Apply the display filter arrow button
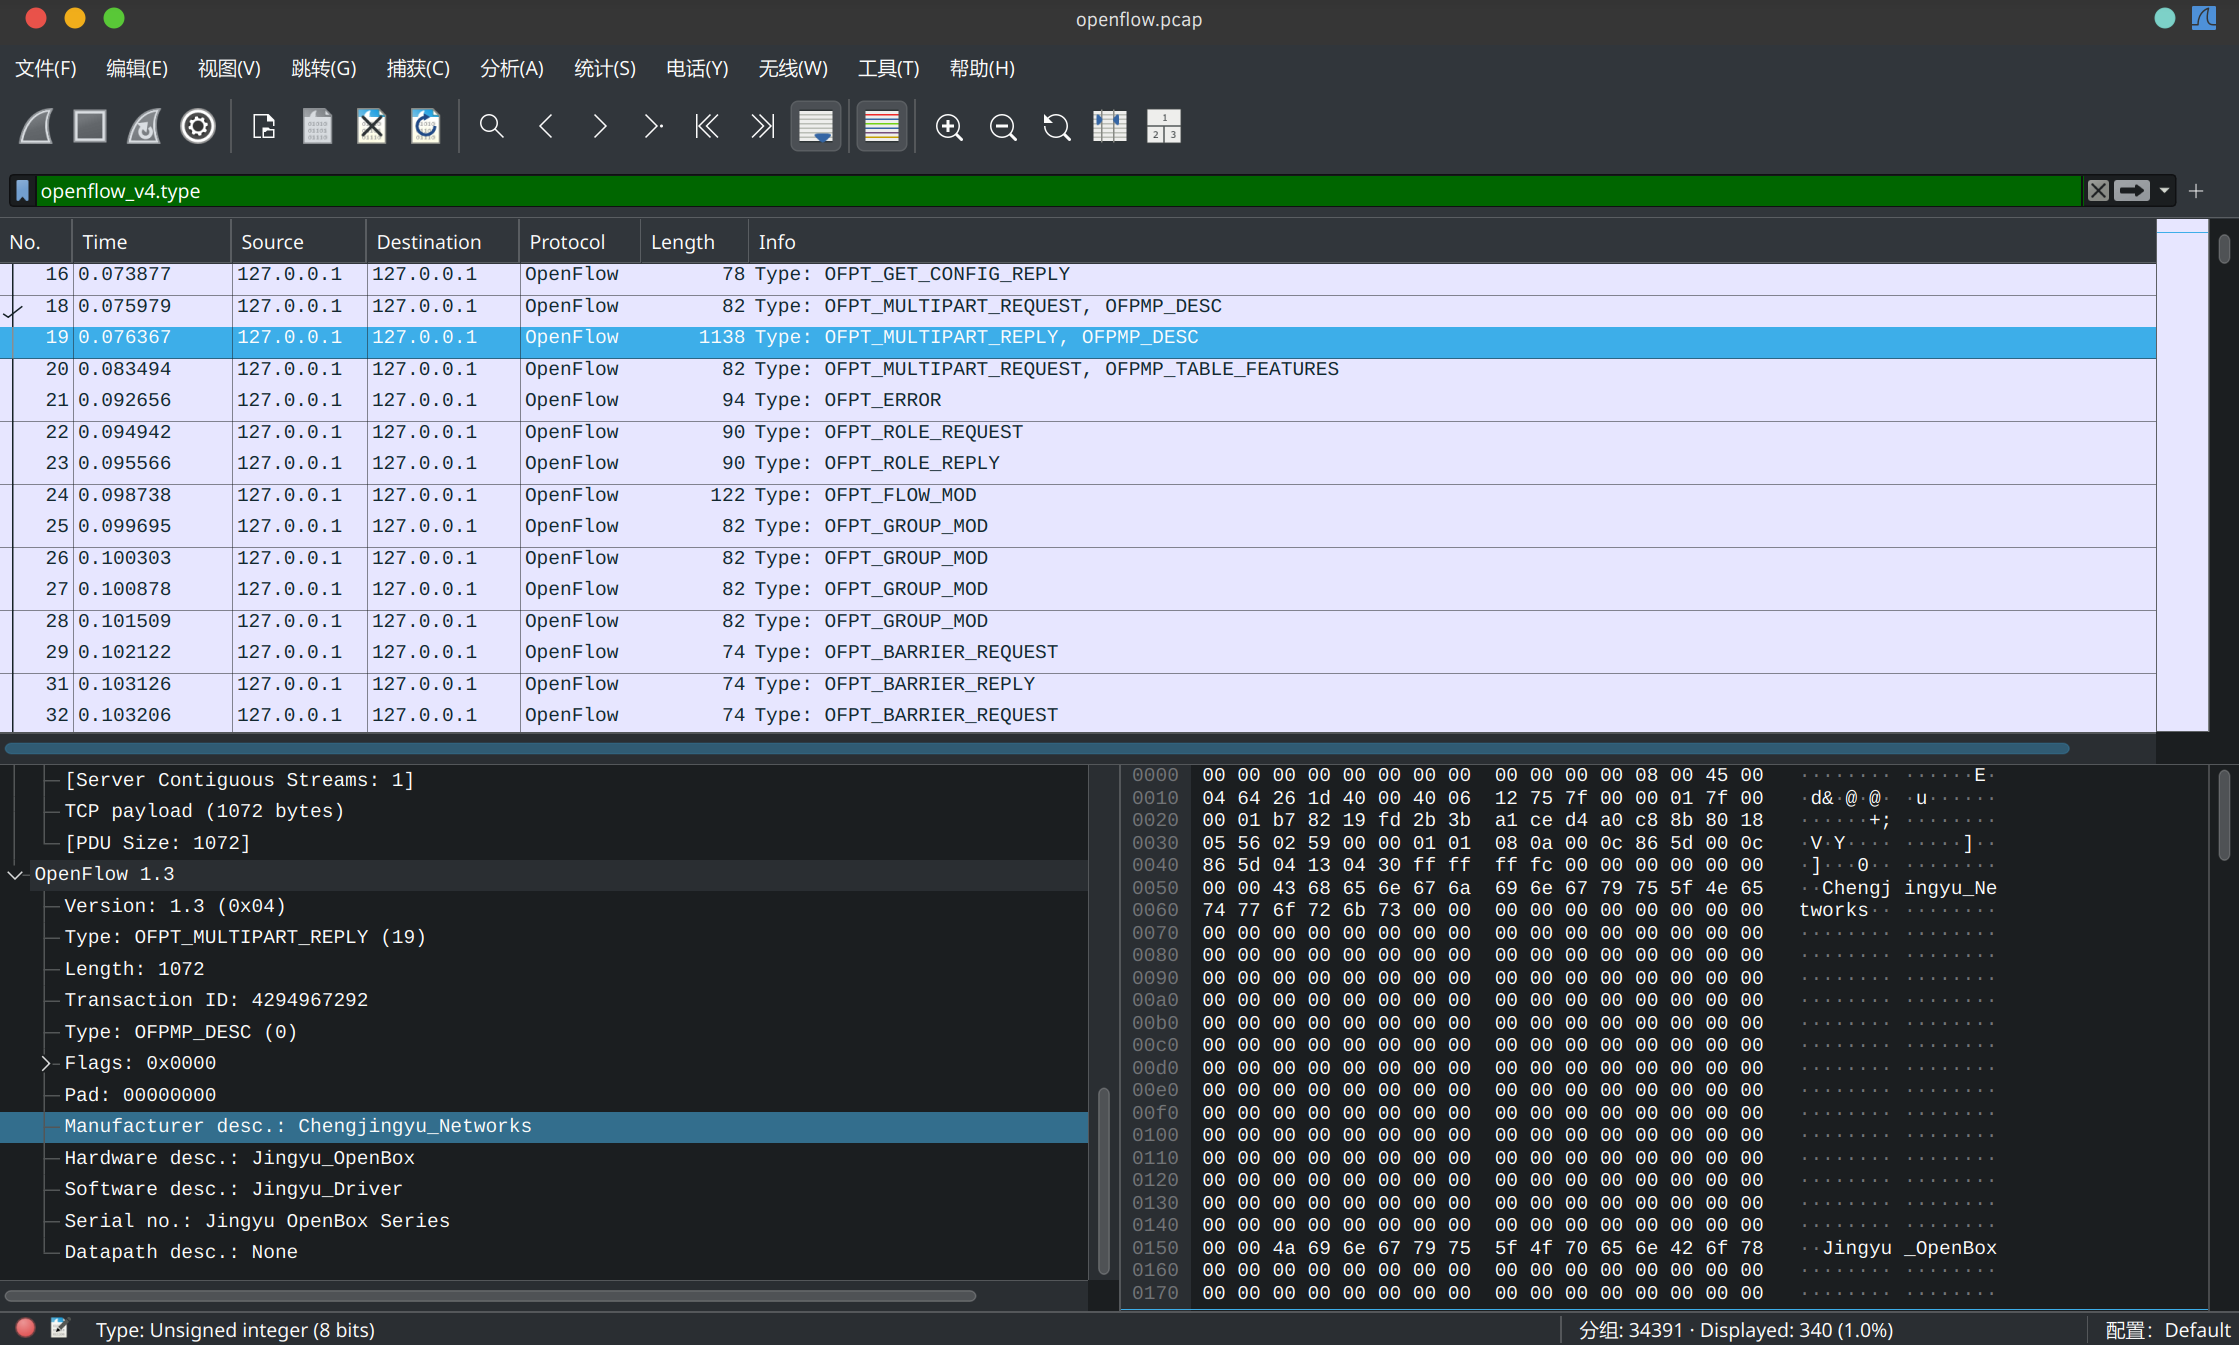The width and height of the screenshot is (2239, 1345). point(2131,191)
